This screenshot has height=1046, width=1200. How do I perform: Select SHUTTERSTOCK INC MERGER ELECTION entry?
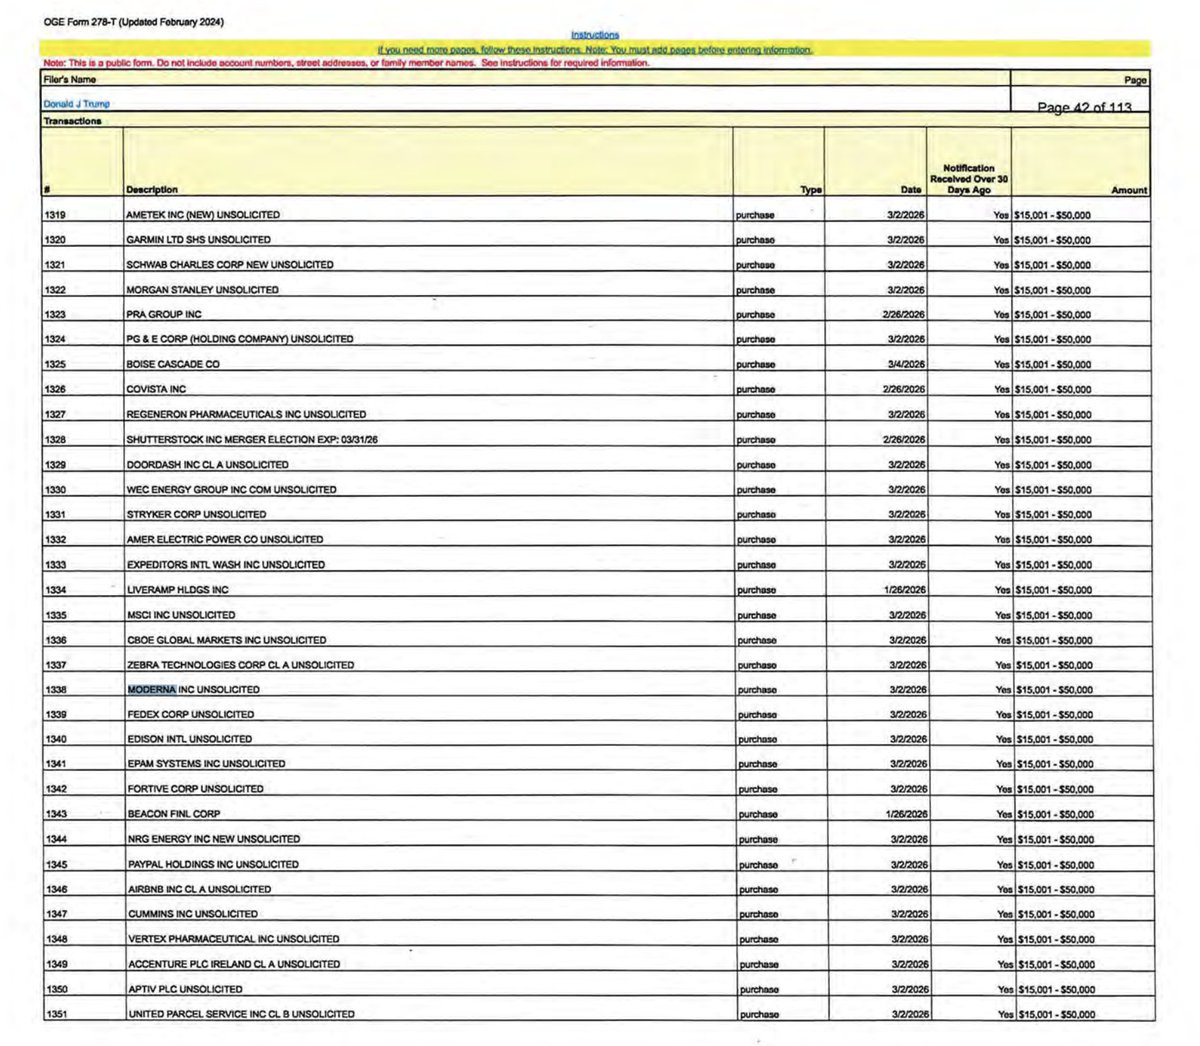(x=251, y=439)
